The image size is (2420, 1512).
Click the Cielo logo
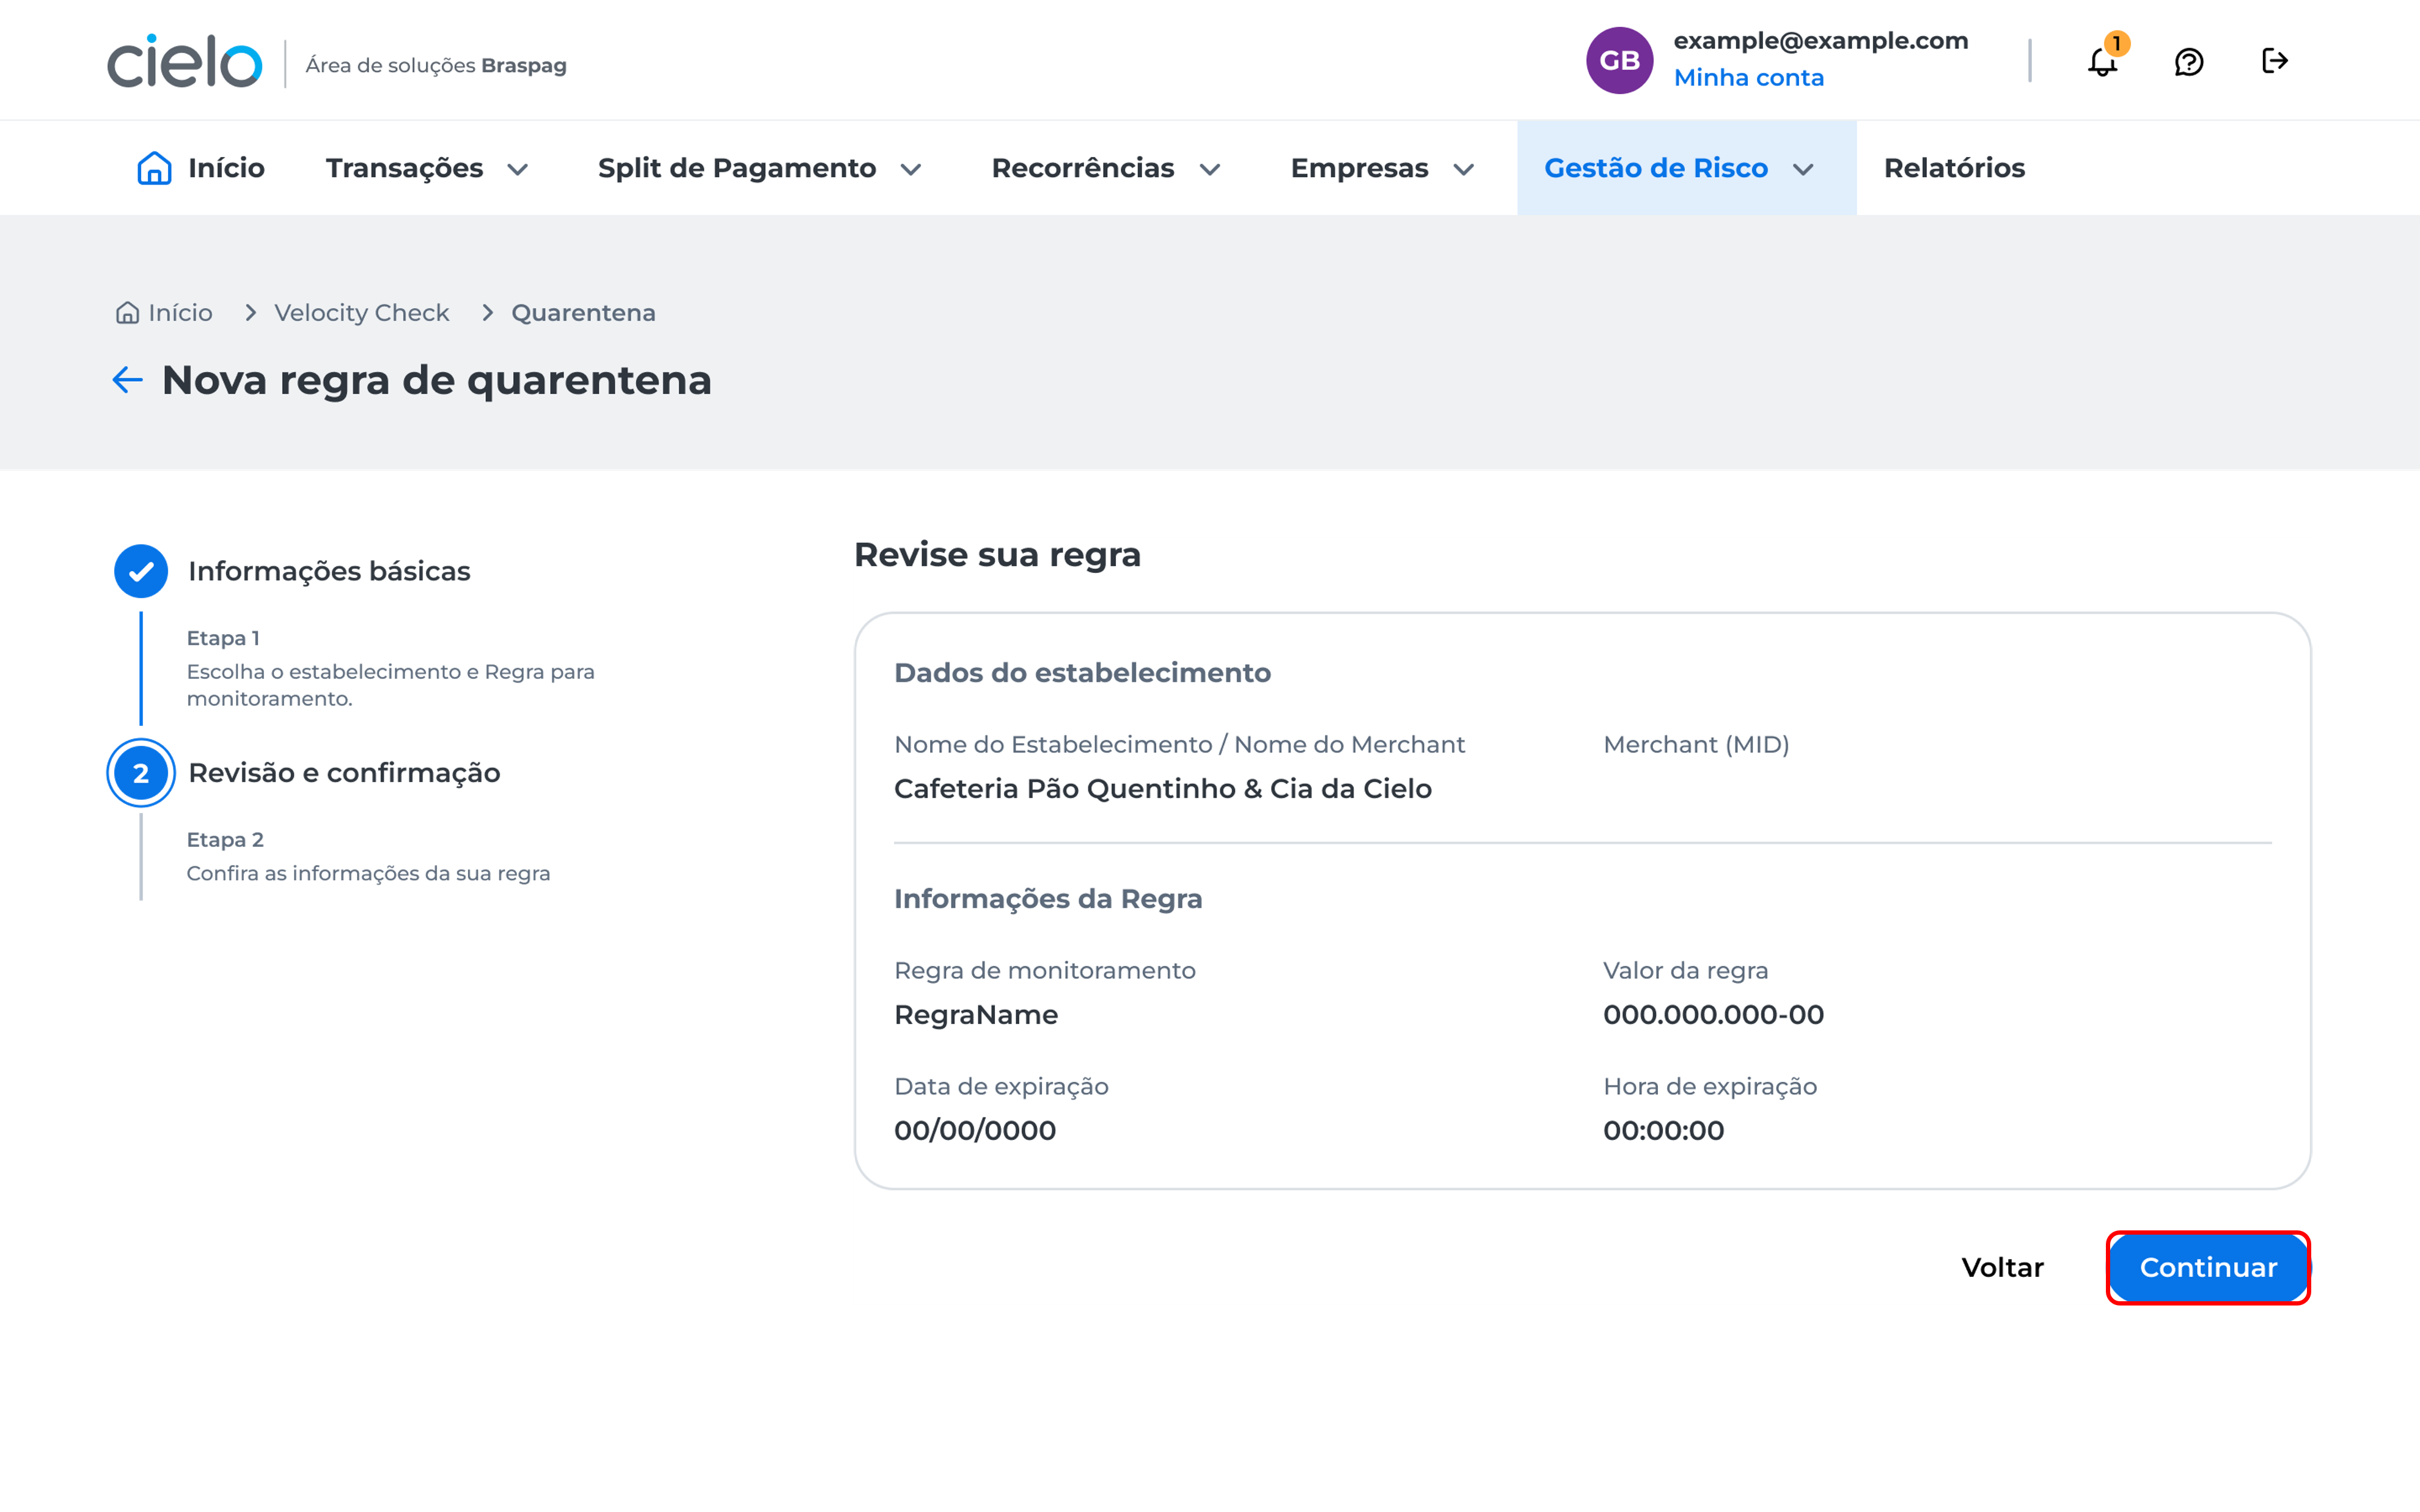[185, 62]
